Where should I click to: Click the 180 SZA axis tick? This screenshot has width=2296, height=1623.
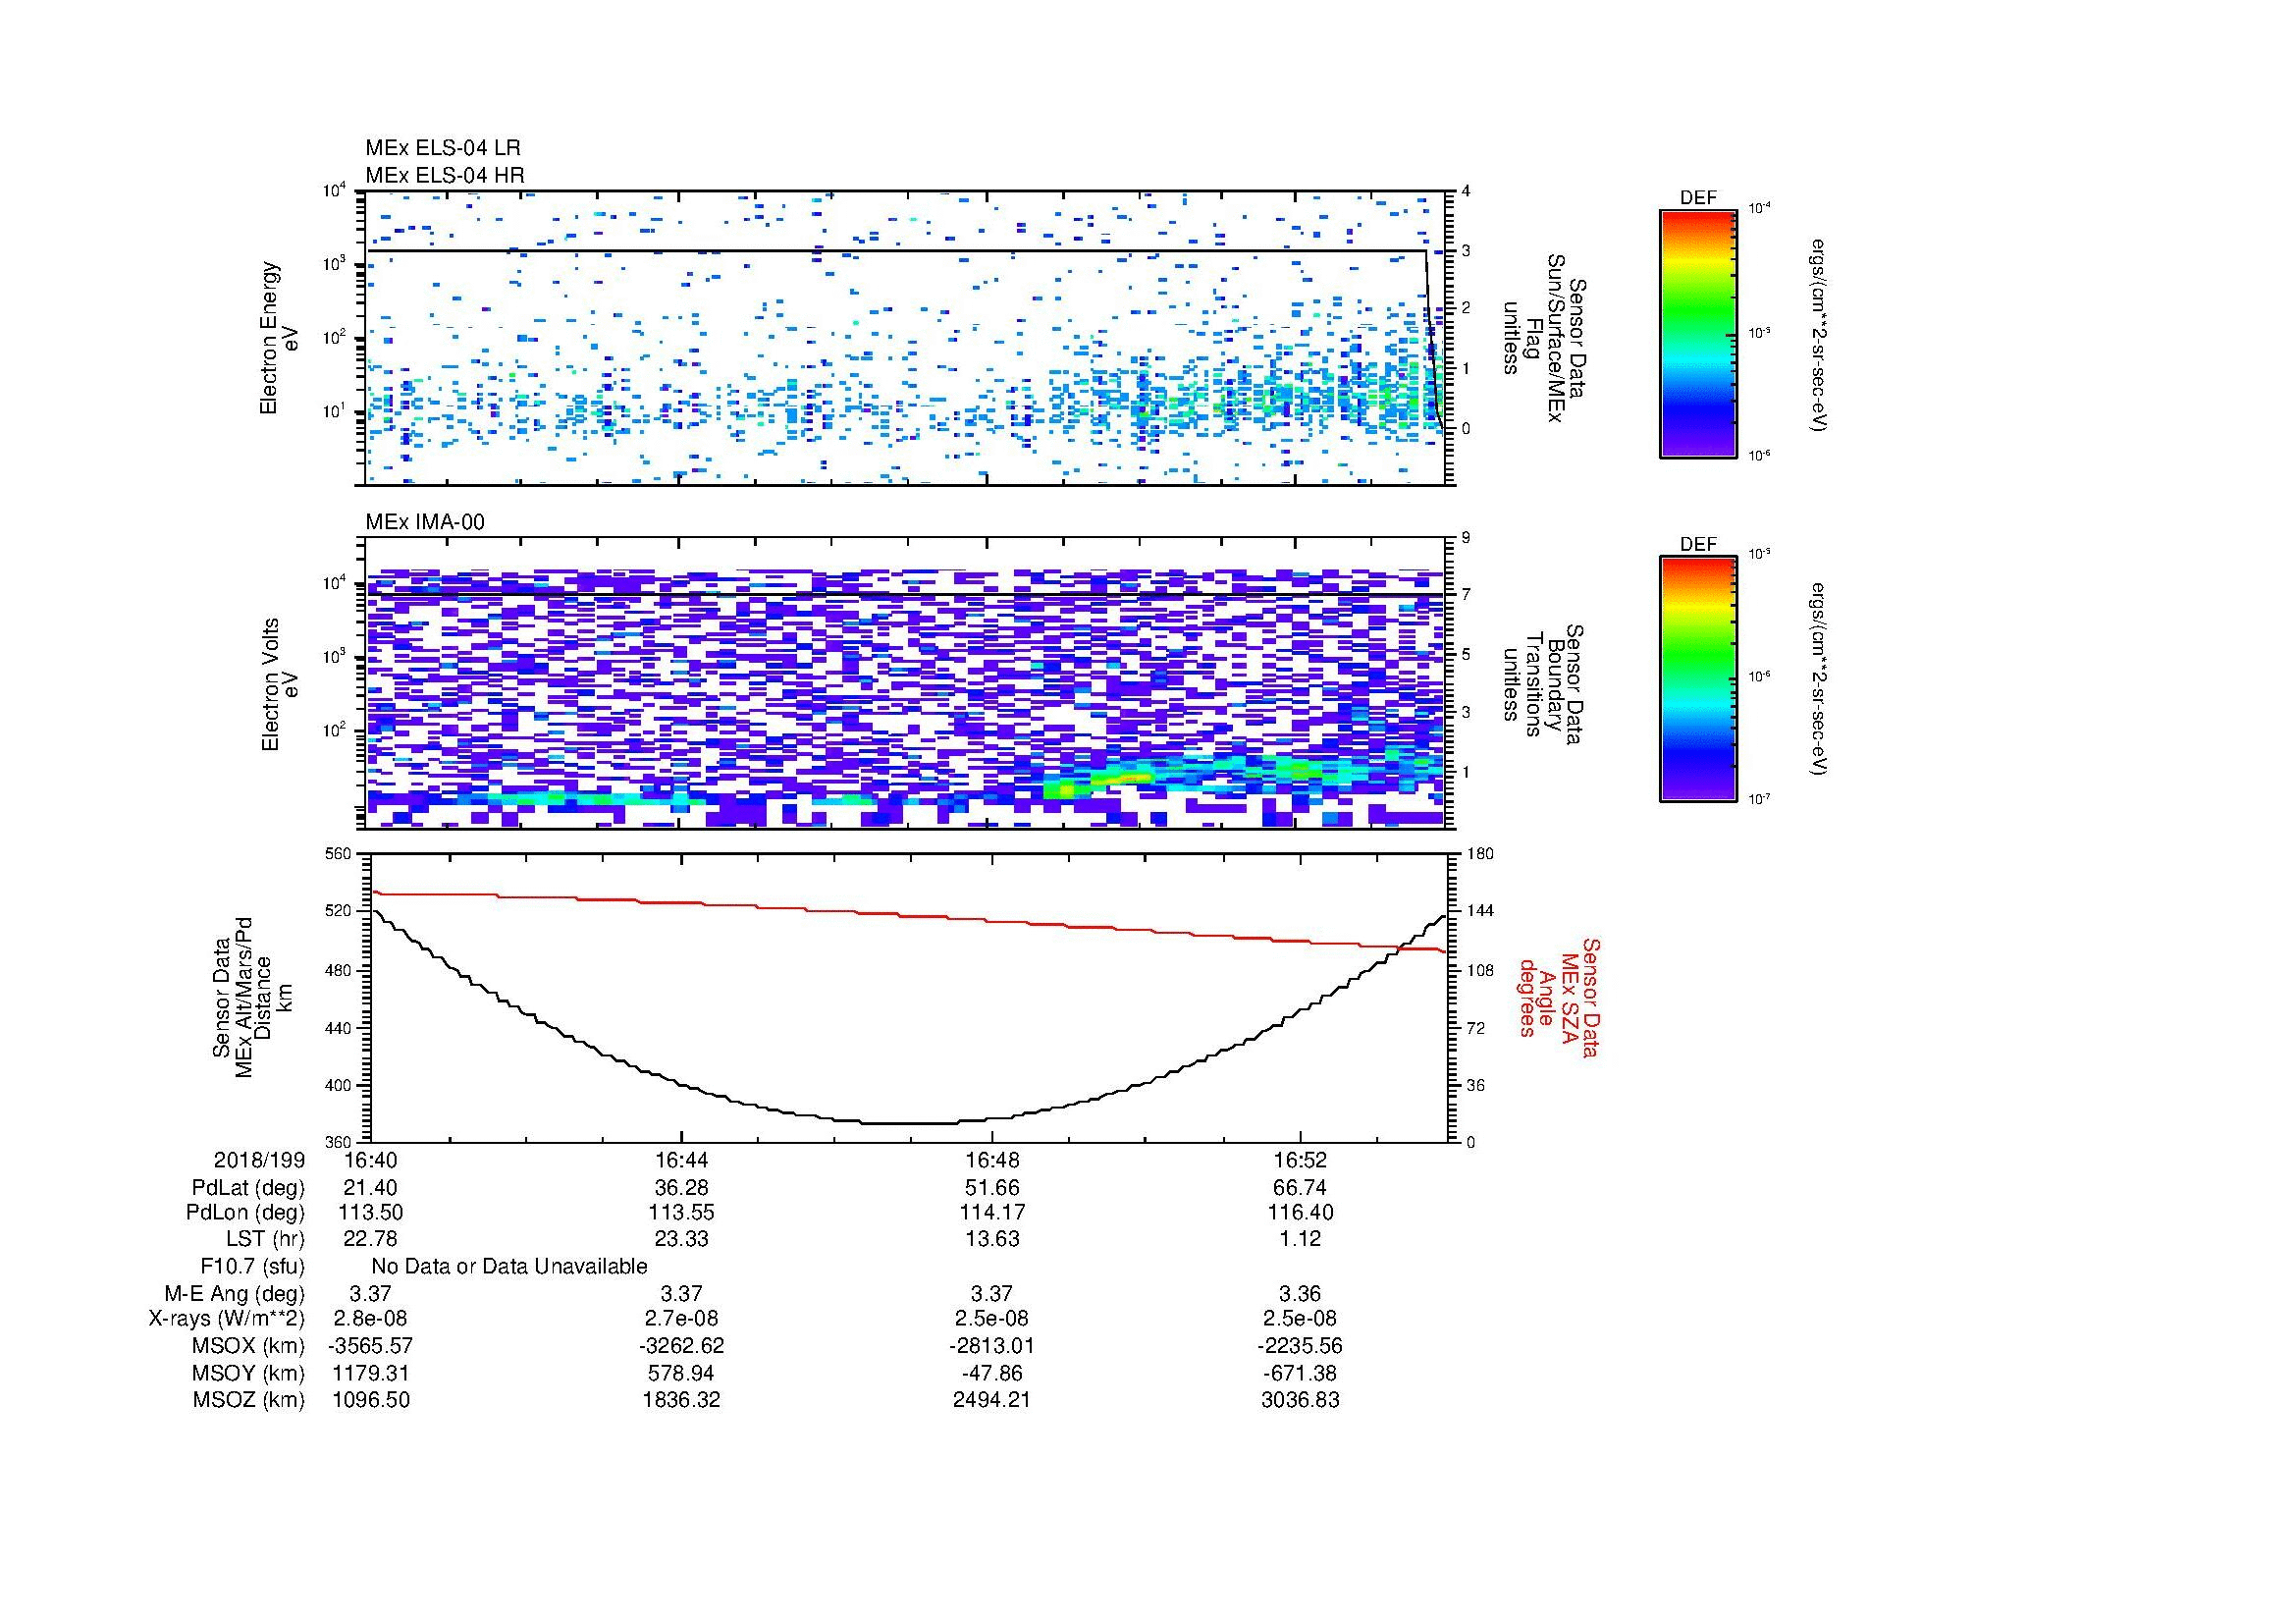1479,854
